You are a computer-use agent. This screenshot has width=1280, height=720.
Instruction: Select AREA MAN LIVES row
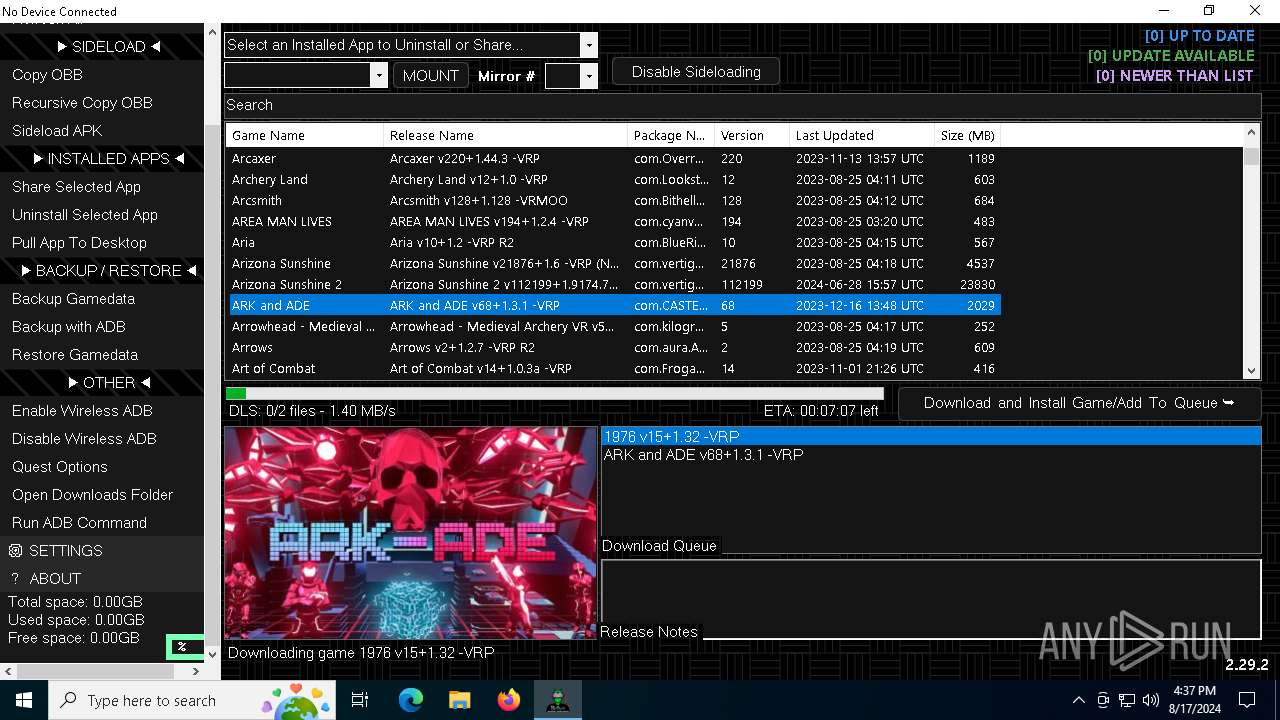pyautogui.click(x=614, y=221)
